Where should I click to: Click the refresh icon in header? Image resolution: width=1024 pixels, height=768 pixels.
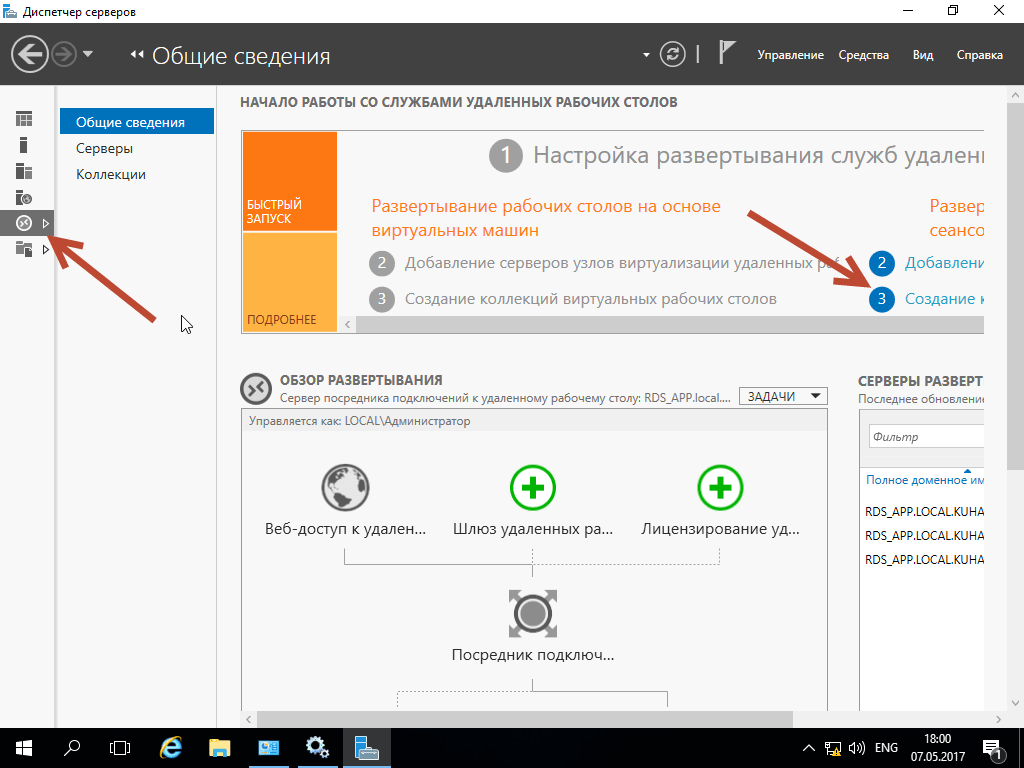click(675, 54)
